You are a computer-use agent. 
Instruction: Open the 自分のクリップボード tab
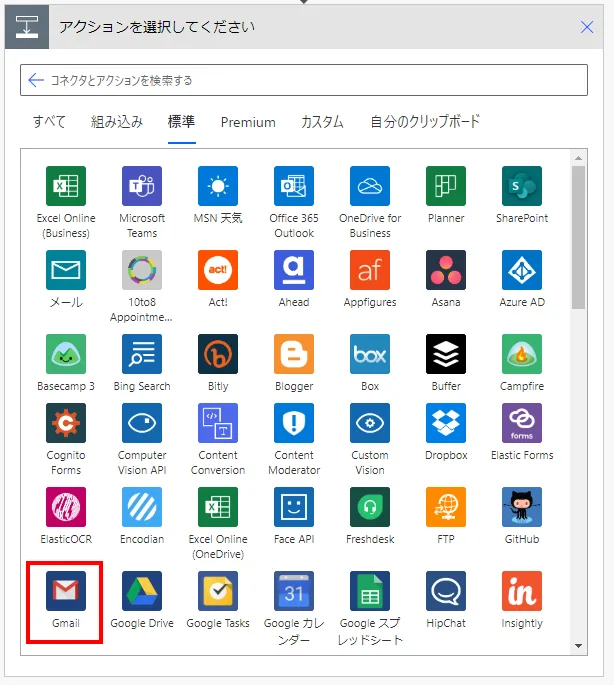click(x=425, y=122)
